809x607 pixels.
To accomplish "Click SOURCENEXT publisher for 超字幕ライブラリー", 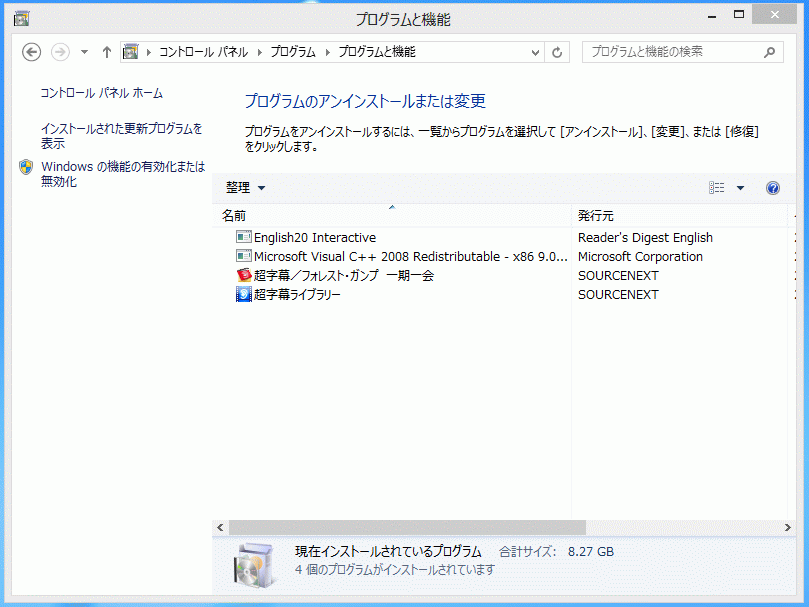I will coord(618,295).
